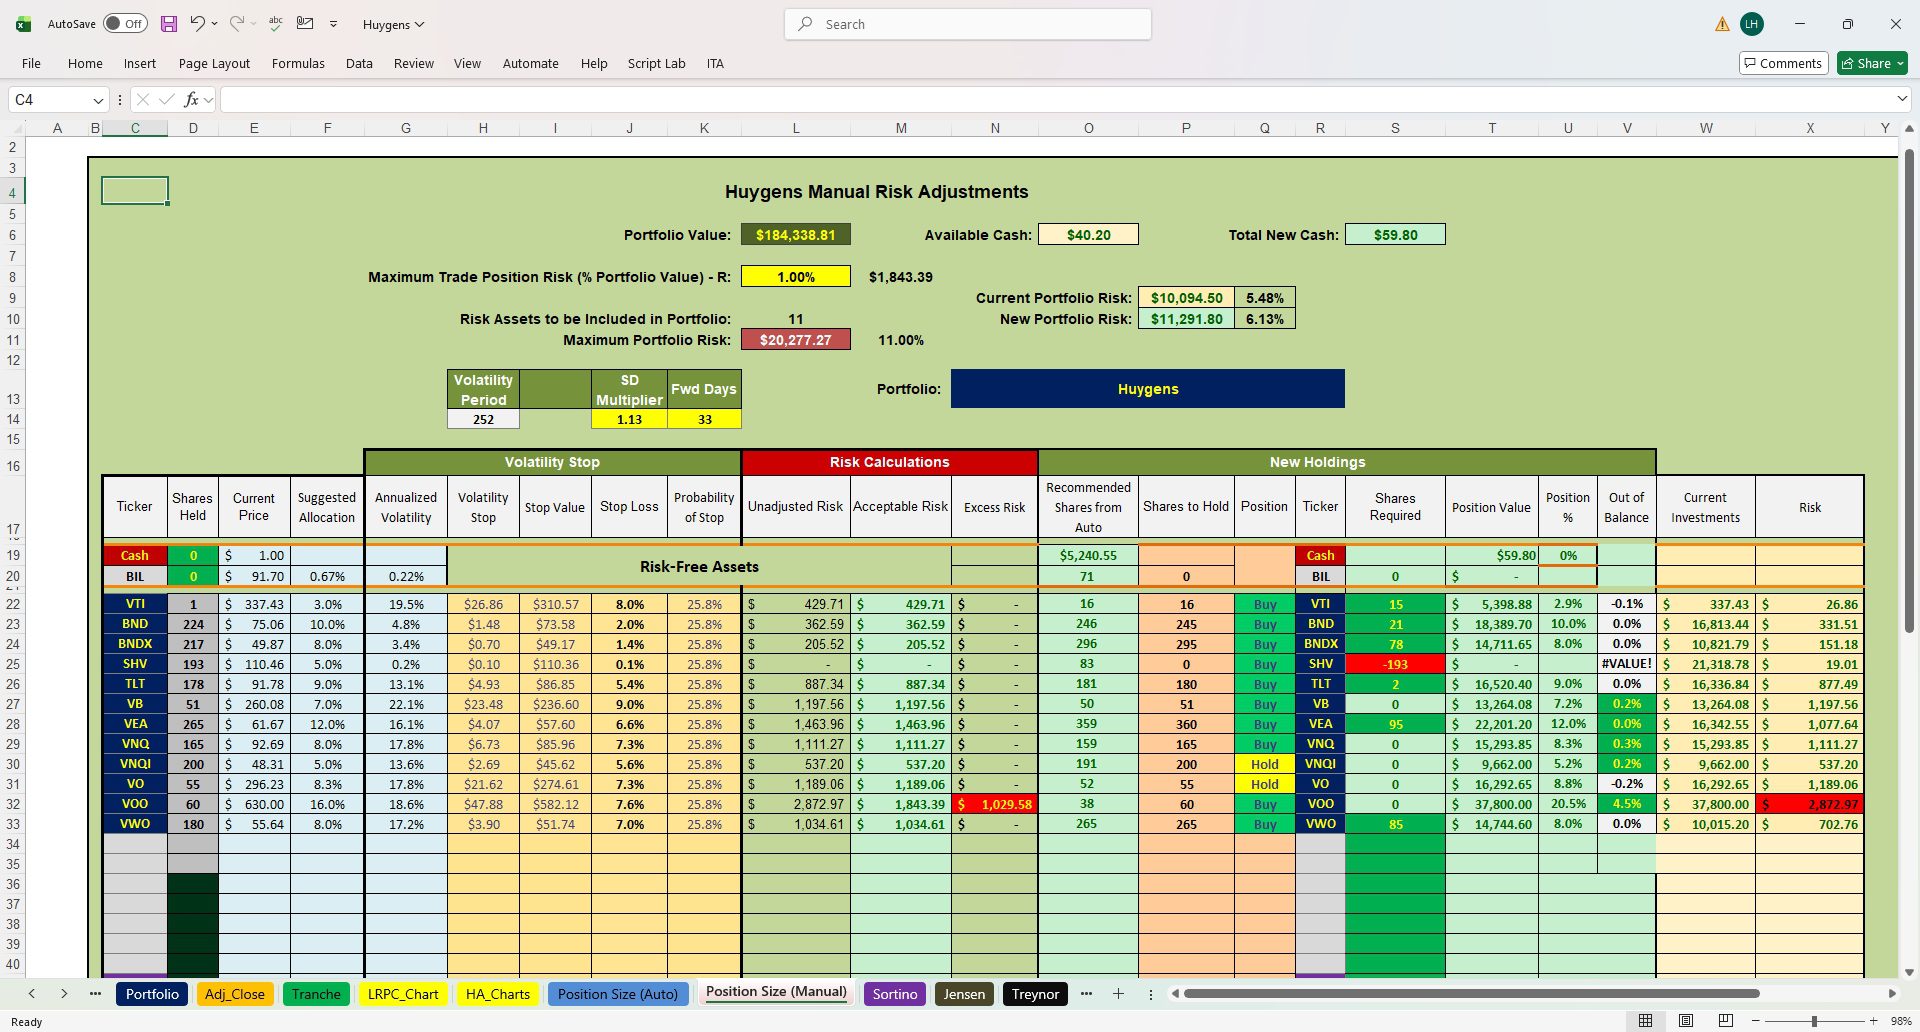The width and height of the screenshot is (1920, 1032).
Task: Select the 1.00% maximum trade risk cell
Action: click(796, 277)
